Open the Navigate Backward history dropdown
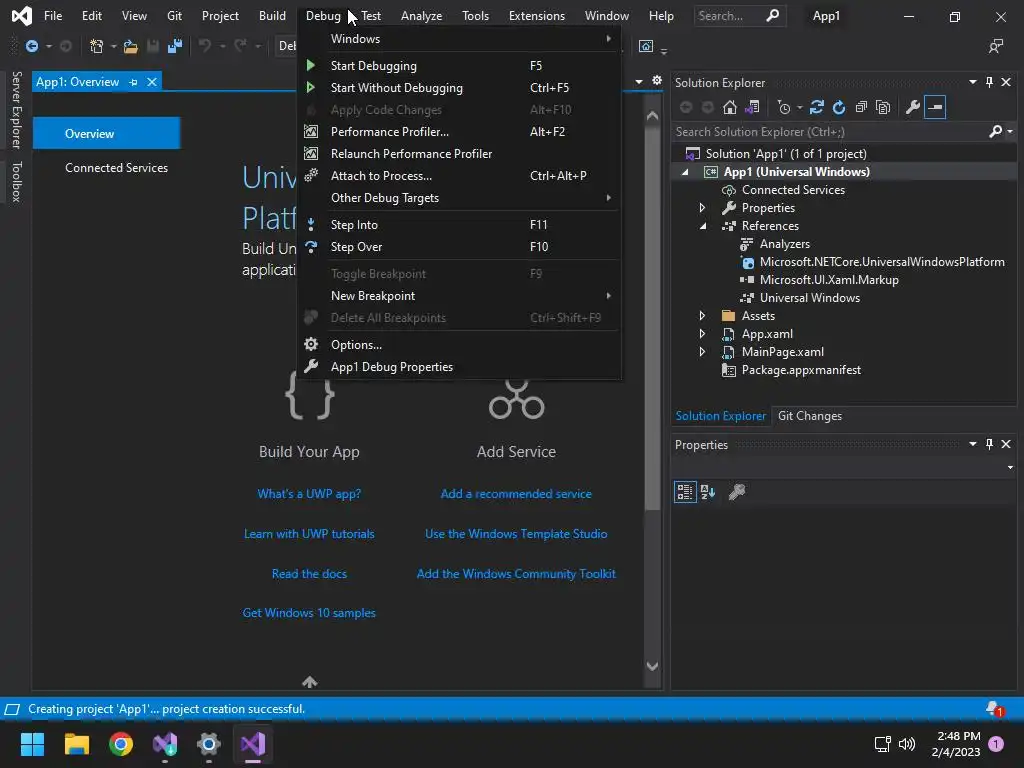This screenshot has height=768, width=1024. coord(48,46)
